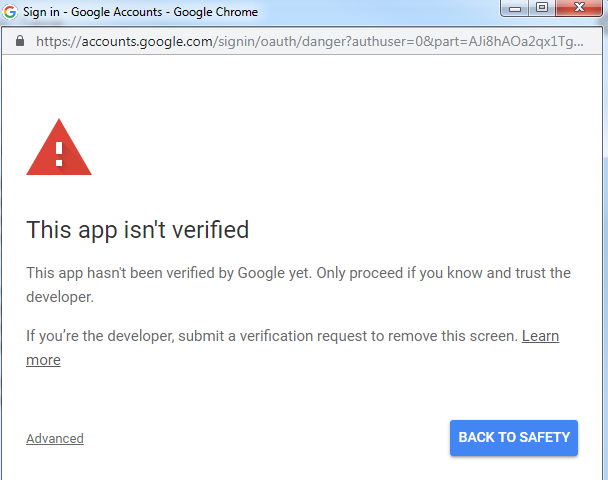
Task: Minimize the Chrome sign-in window
Action: pos(515,8)
